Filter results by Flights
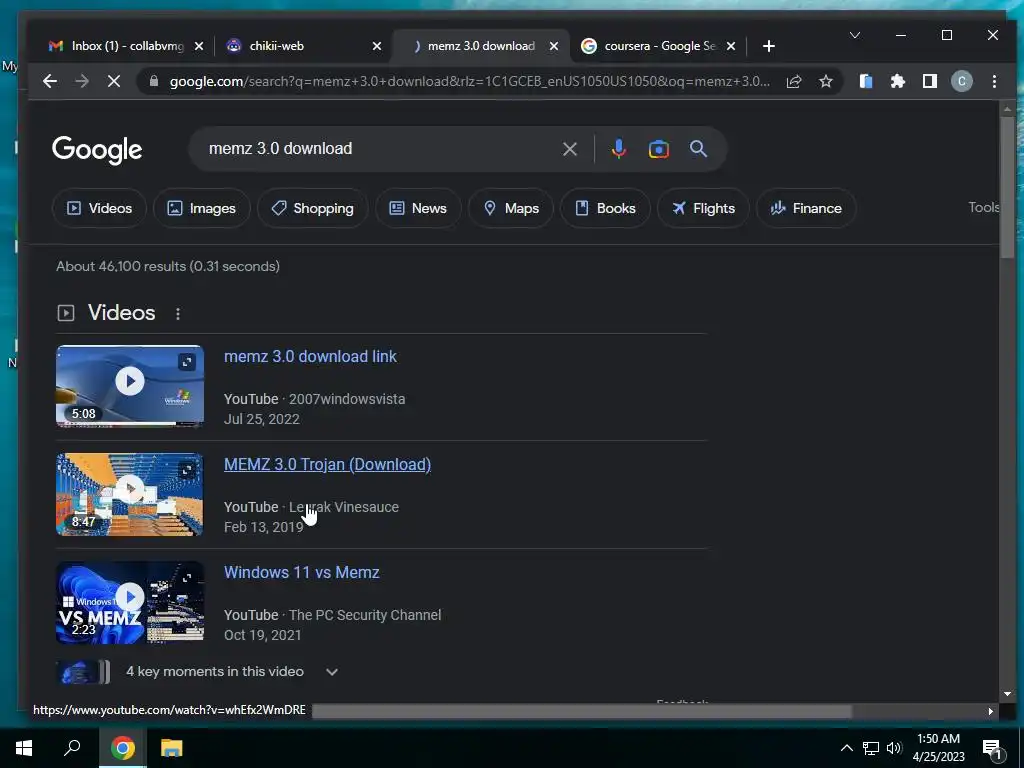Image resolution: width=1024 pixels, height=768 pixels. pyautogui.click(x=703, y=208)
